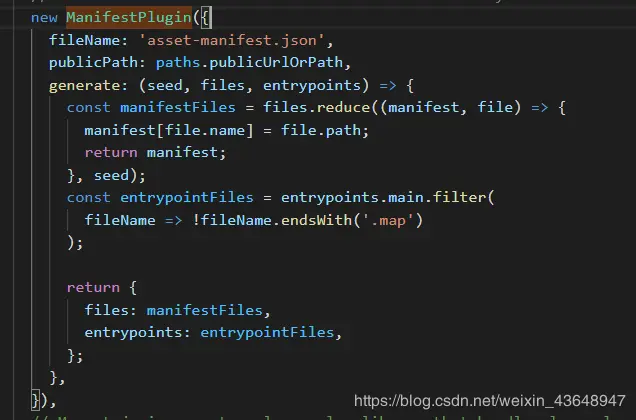Click file.path expression
This screenshot has width=636, height=420.
tap(321, 131)
